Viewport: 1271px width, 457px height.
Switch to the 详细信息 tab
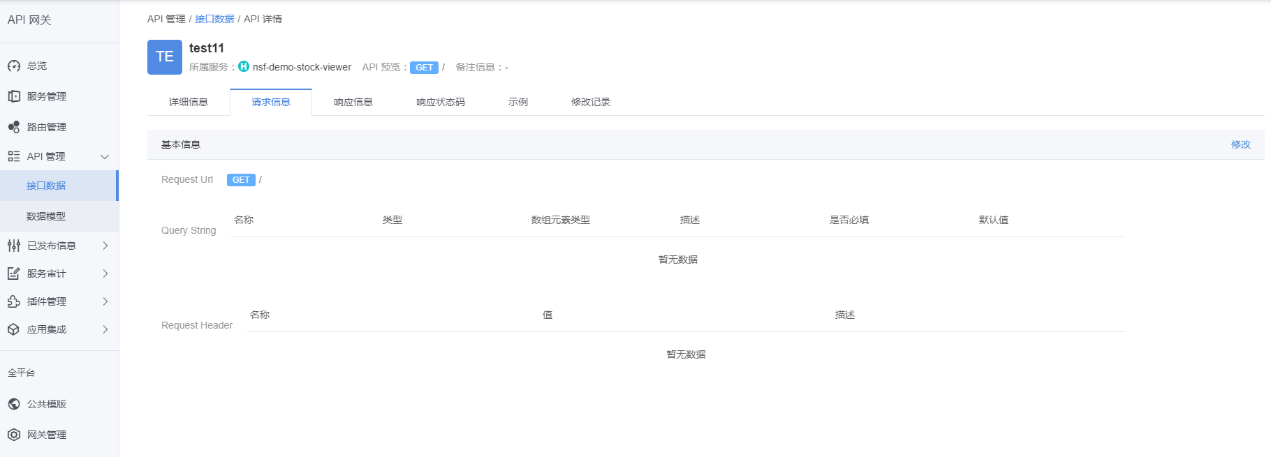[188, 102]
